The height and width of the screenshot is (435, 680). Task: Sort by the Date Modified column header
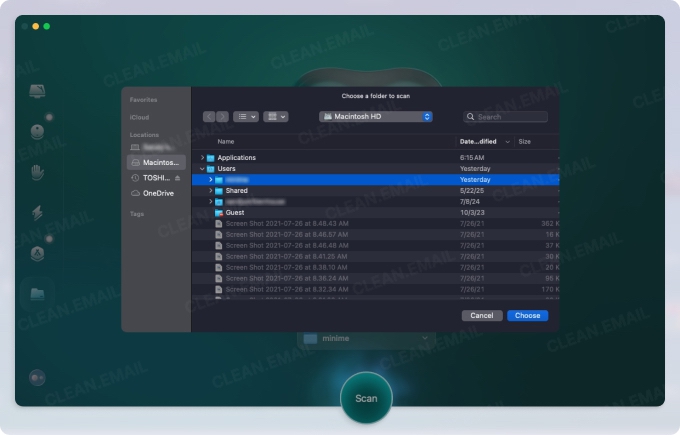pyautogui.click(x=478, y=141)
